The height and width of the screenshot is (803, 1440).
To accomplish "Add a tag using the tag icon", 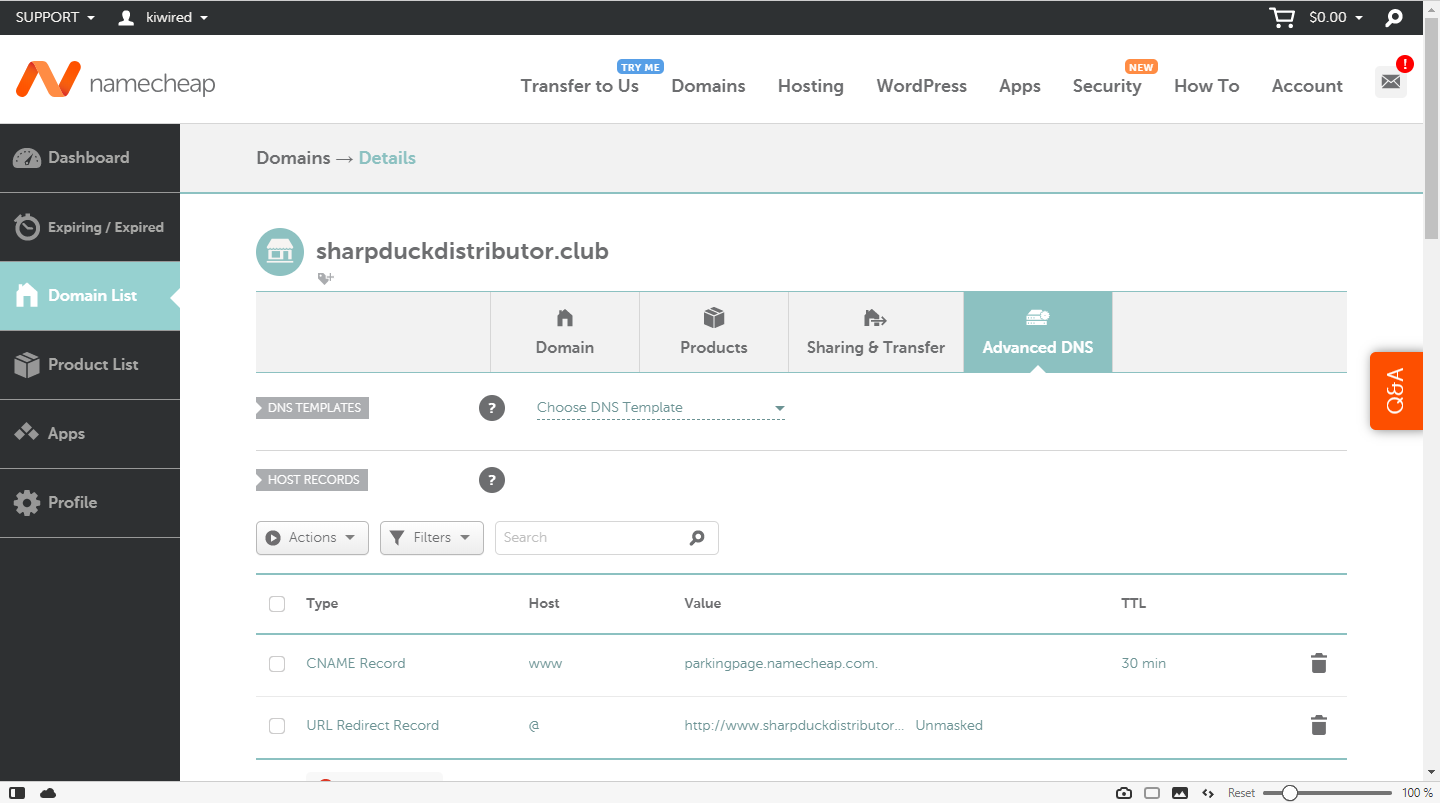I will point(325,279).
